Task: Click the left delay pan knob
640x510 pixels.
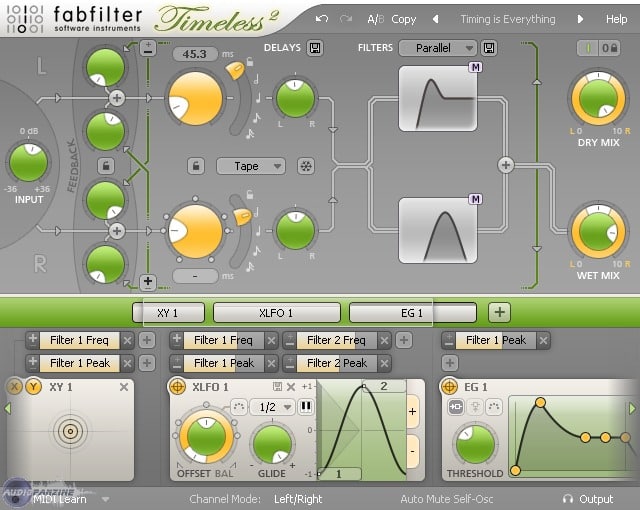Action: click(295, 98)
